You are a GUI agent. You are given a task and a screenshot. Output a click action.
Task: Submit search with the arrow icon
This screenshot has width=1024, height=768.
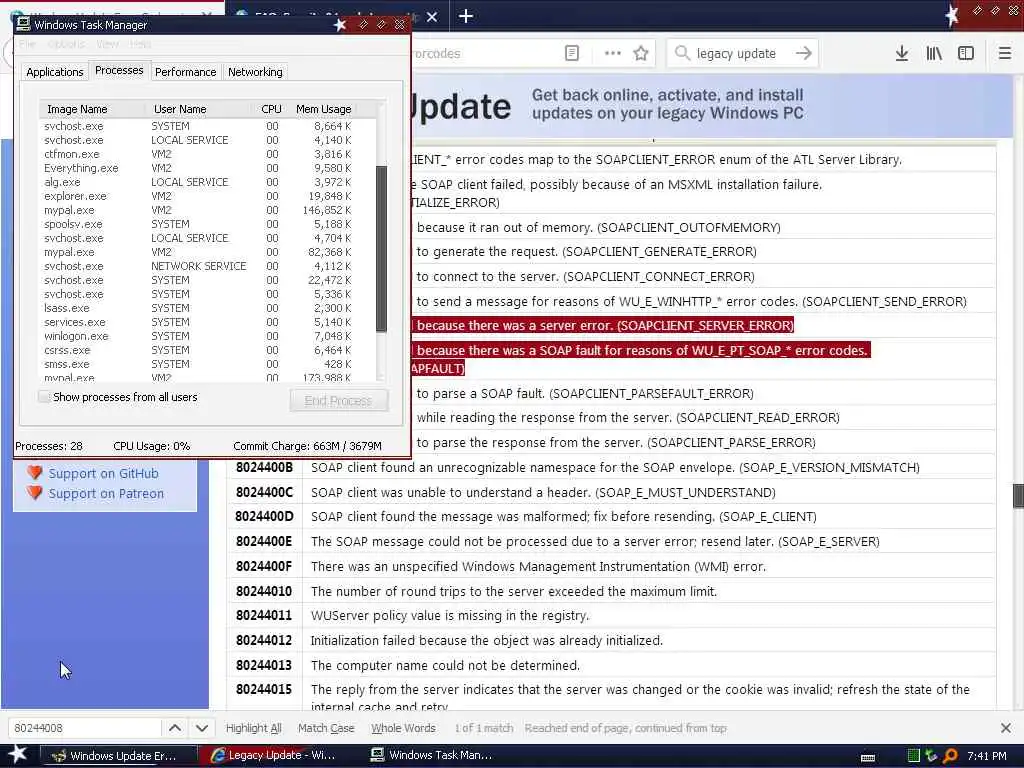click(804, 53)
